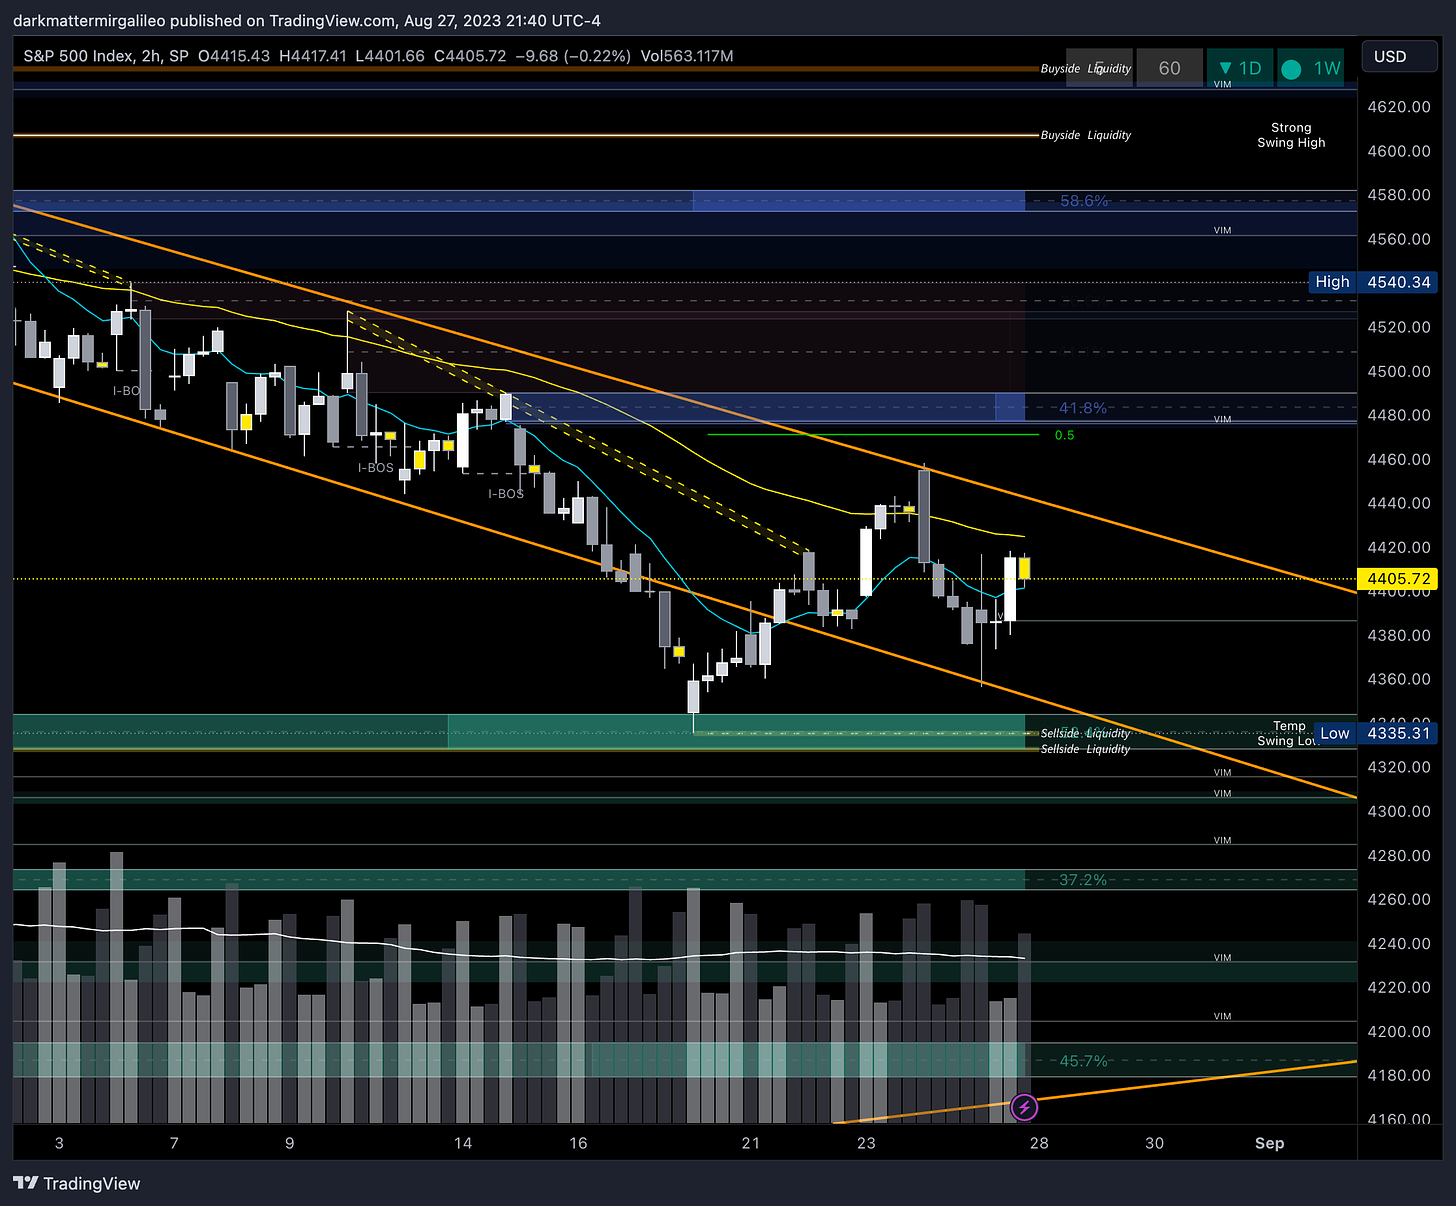The image size is (1456, 1206).
Task: Click the Buyside Liquidity label at 4600 level
Action: [x=1086, y=135]
